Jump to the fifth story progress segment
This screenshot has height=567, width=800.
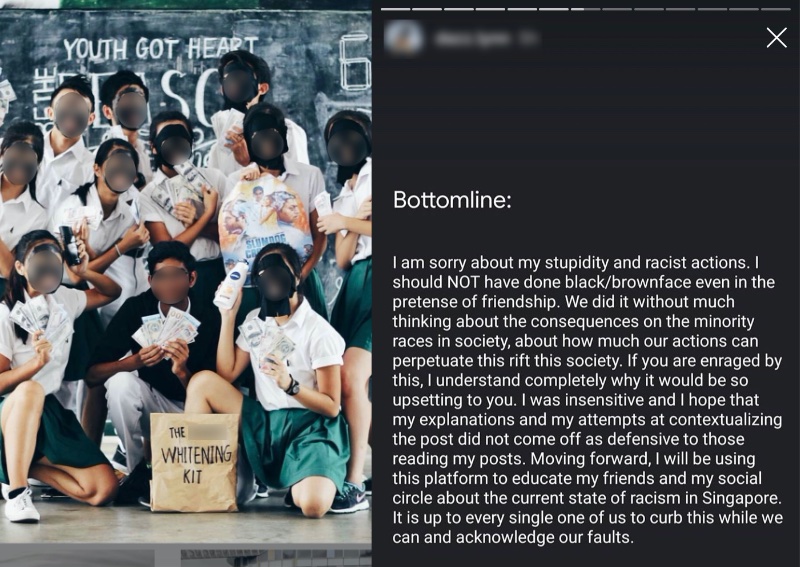(522, 9)
